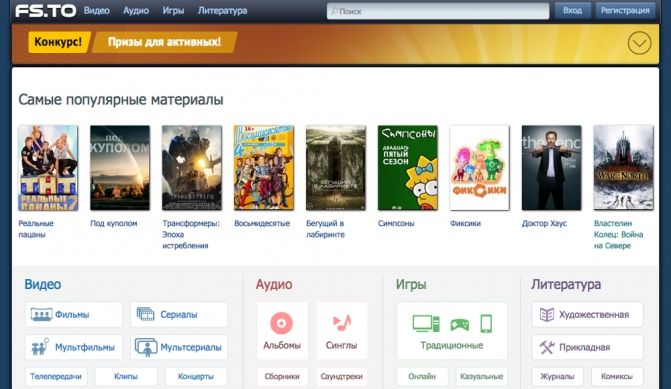
Task: Focus the Поиск search field
Action: [x=438, y=11]
